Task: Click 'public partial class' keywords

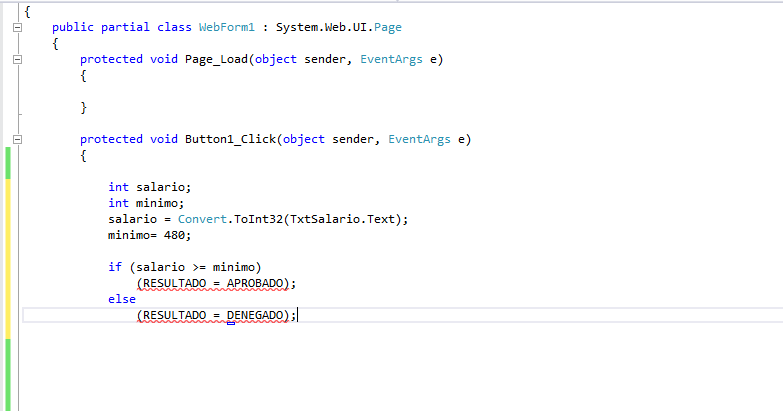Action: point(121,27)
